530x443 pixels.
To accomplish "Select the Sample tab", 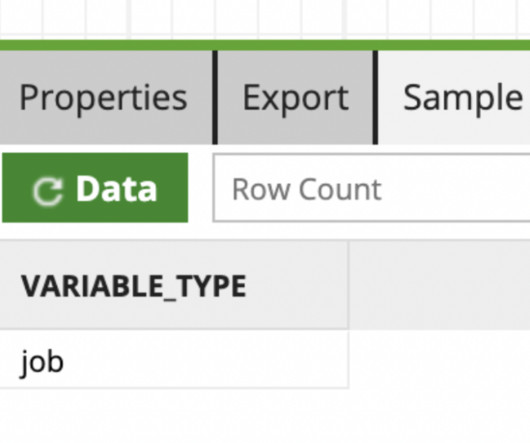I will tap(454, 97).
